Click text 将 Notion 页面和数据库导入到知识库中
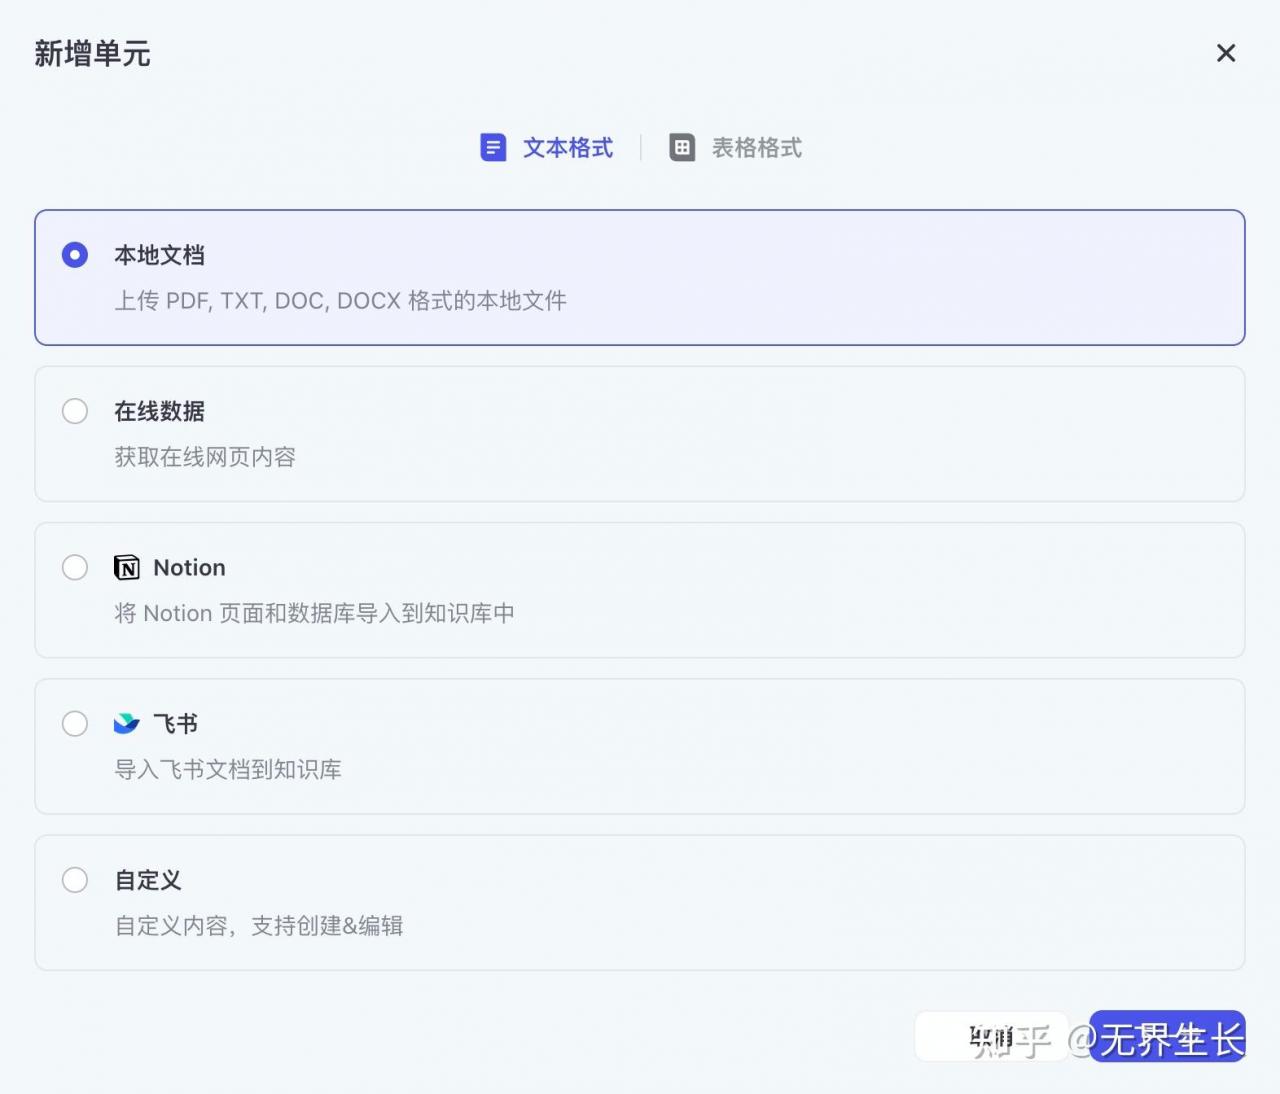This screenshot has width=1280, height=1094. point(314,613)
